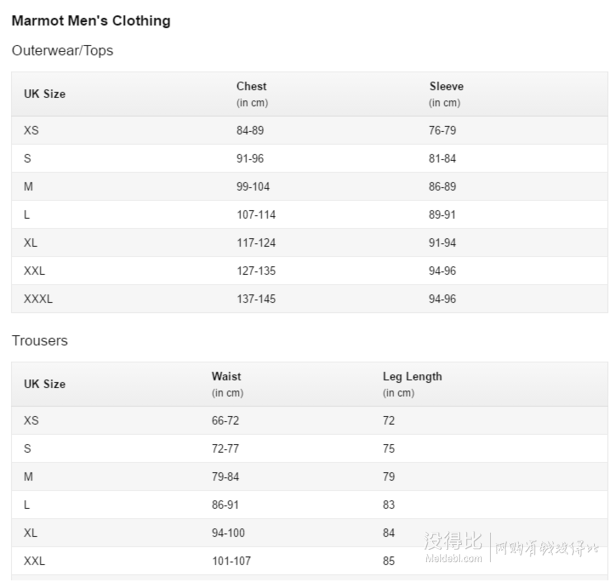This screenshot has height=582, width=610.
Task: Click waist value 101-107 in XXL row
Action: click(231, 561)
